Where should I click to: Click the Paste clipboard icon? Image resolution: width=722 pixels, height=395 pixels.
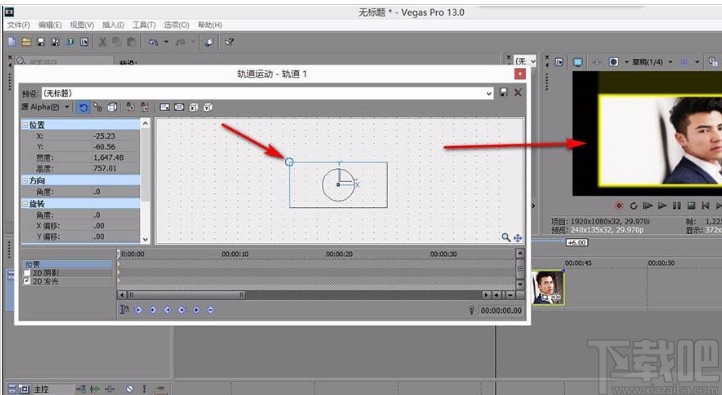click(131, 42)
